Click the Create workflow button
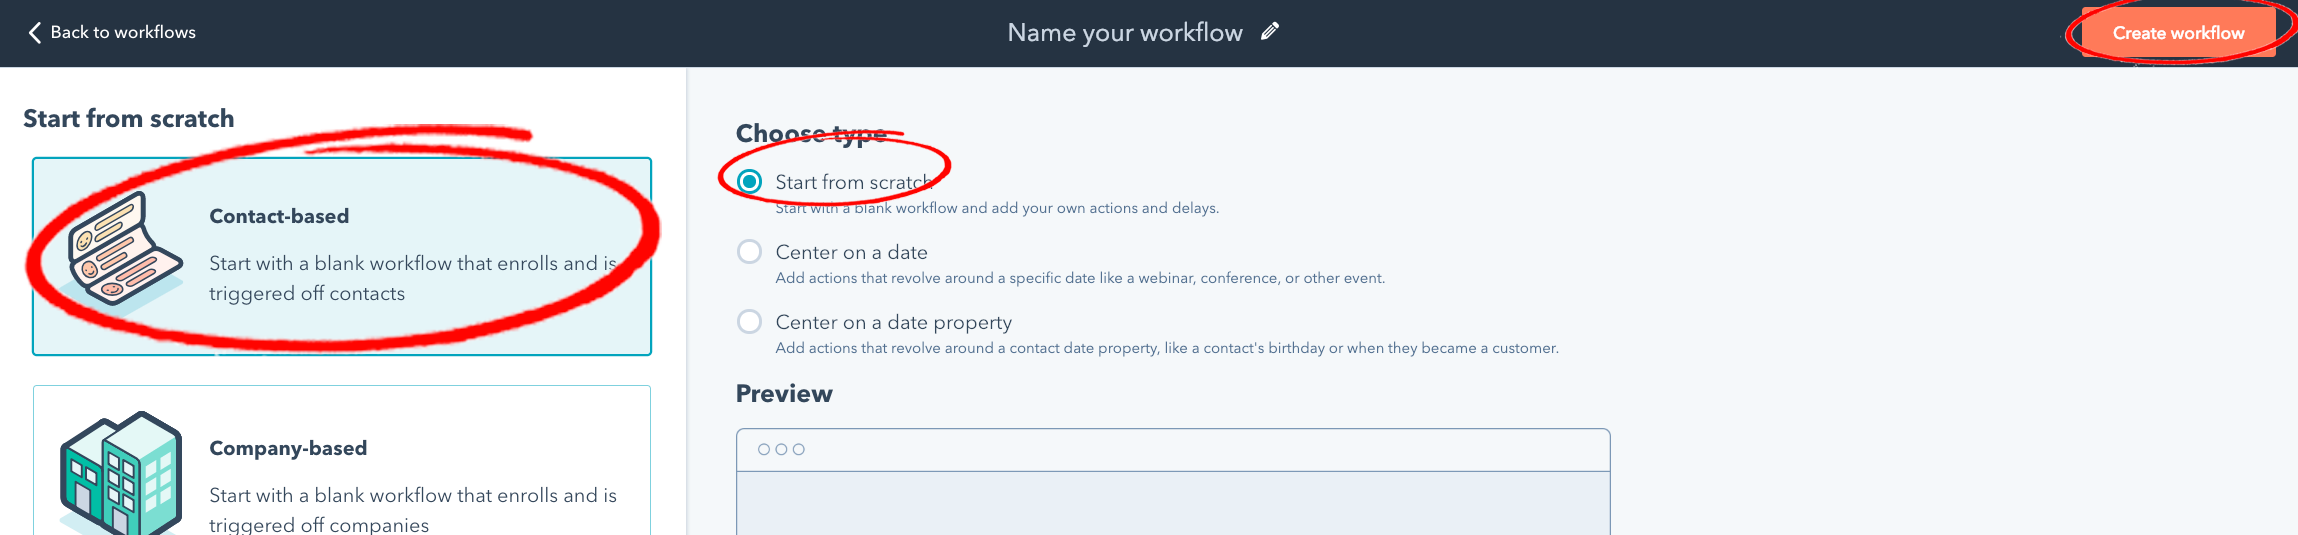The height and width of the screenshot is (535, 2298). [x=2178, y=33]
